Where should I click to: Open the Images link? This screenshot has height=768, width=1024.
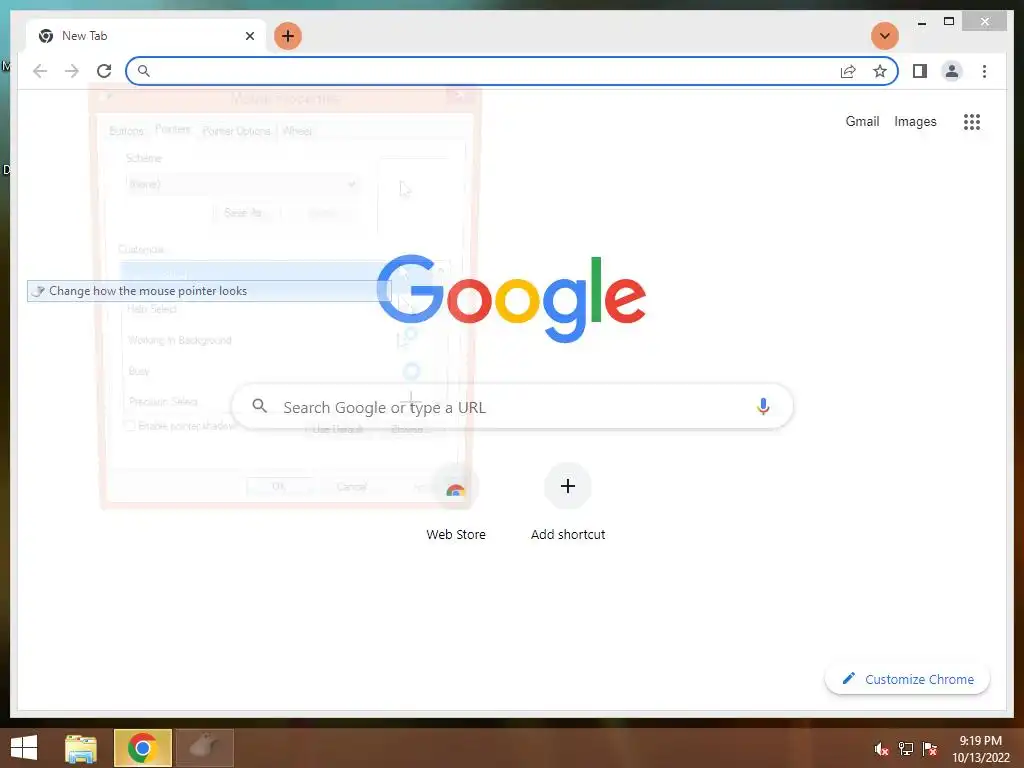915,121
